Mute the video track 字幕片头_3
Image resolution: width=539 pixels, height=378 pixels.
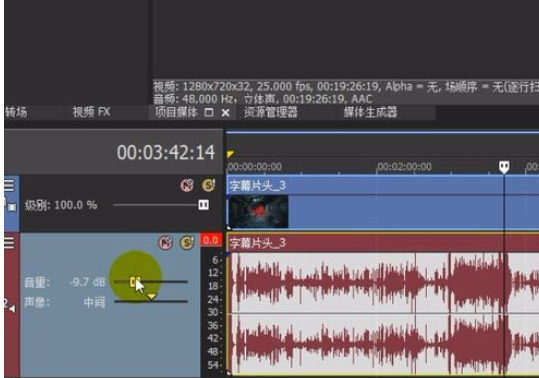[x=187, y=185]
